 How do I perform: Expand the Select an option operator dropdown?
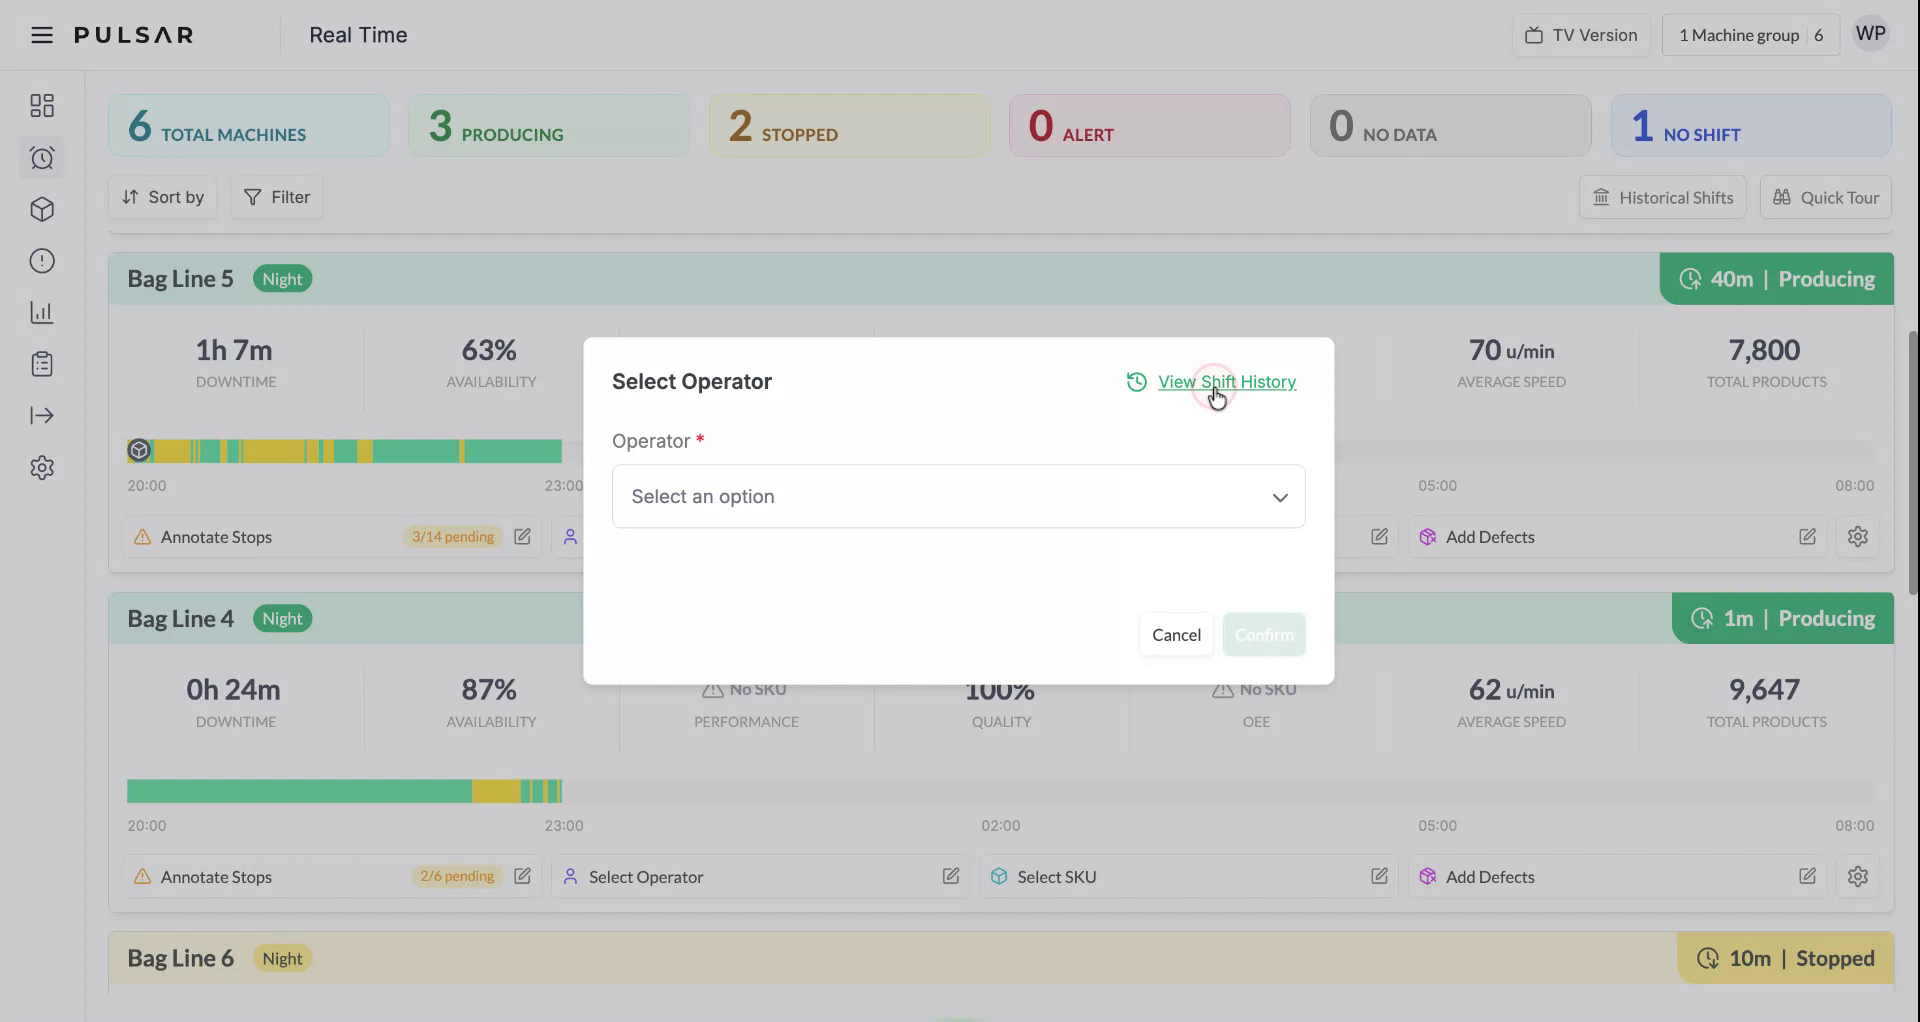coord(957,496)
